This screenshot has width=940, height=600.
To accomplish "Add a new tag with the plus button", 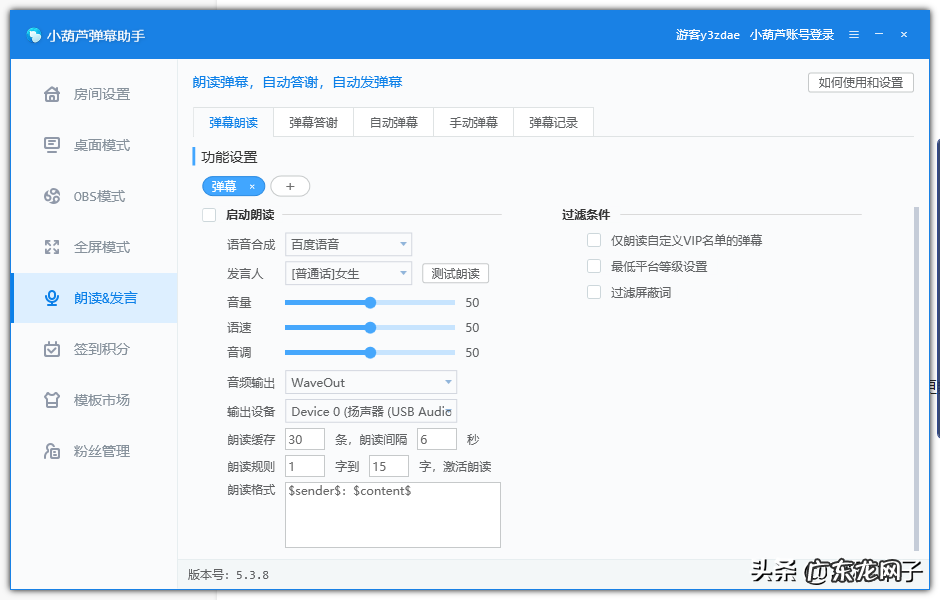I will (x=290, y=186).
